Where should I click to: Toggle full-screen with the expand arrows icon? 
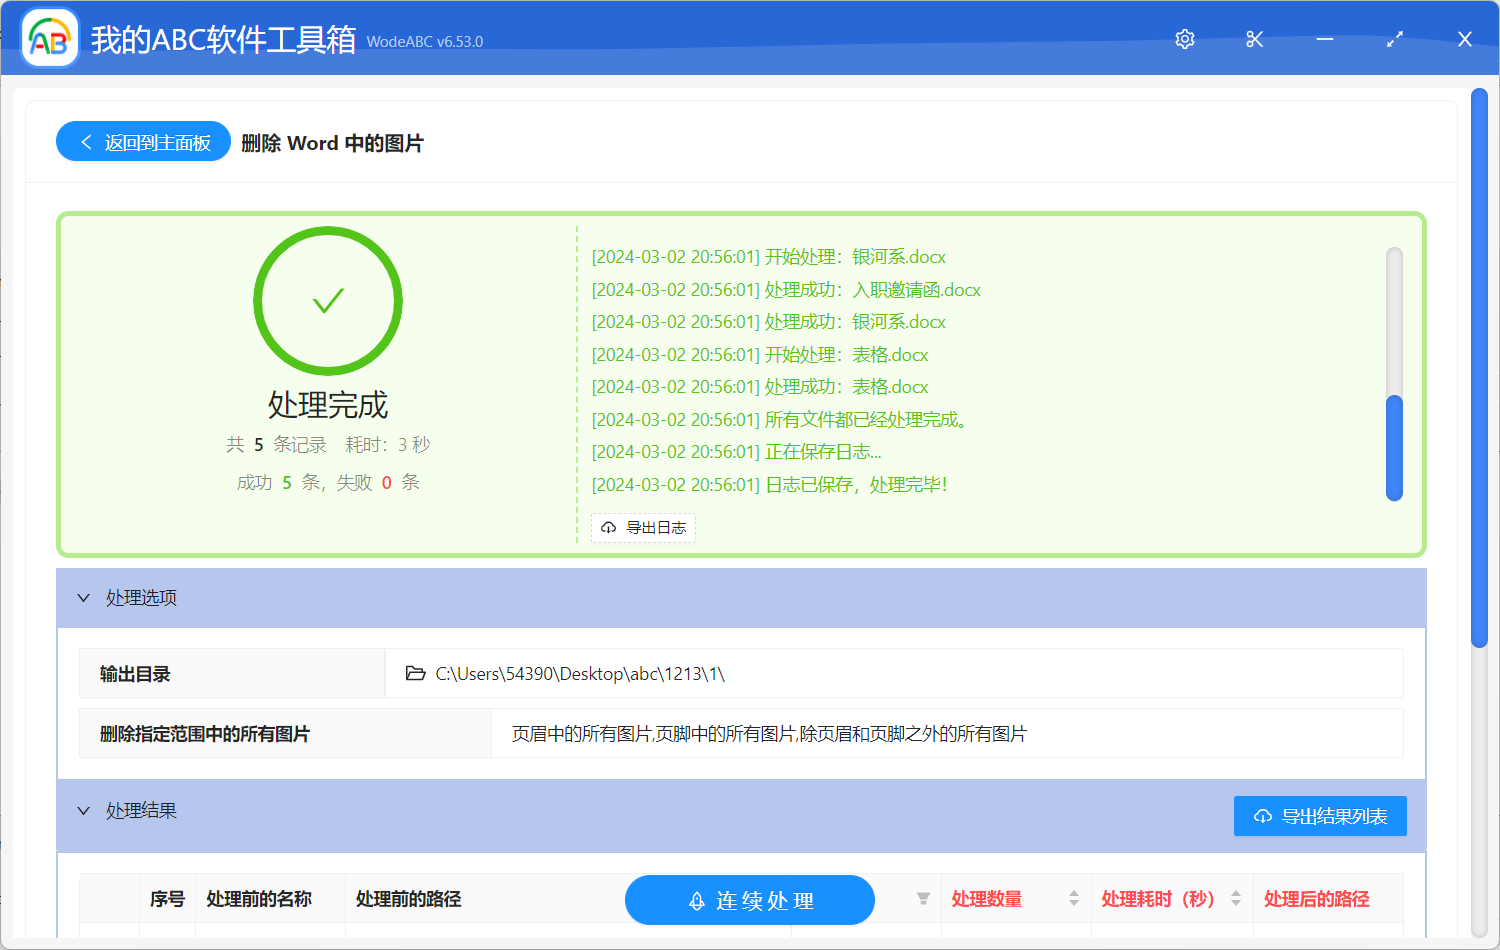pos(1395,39)
